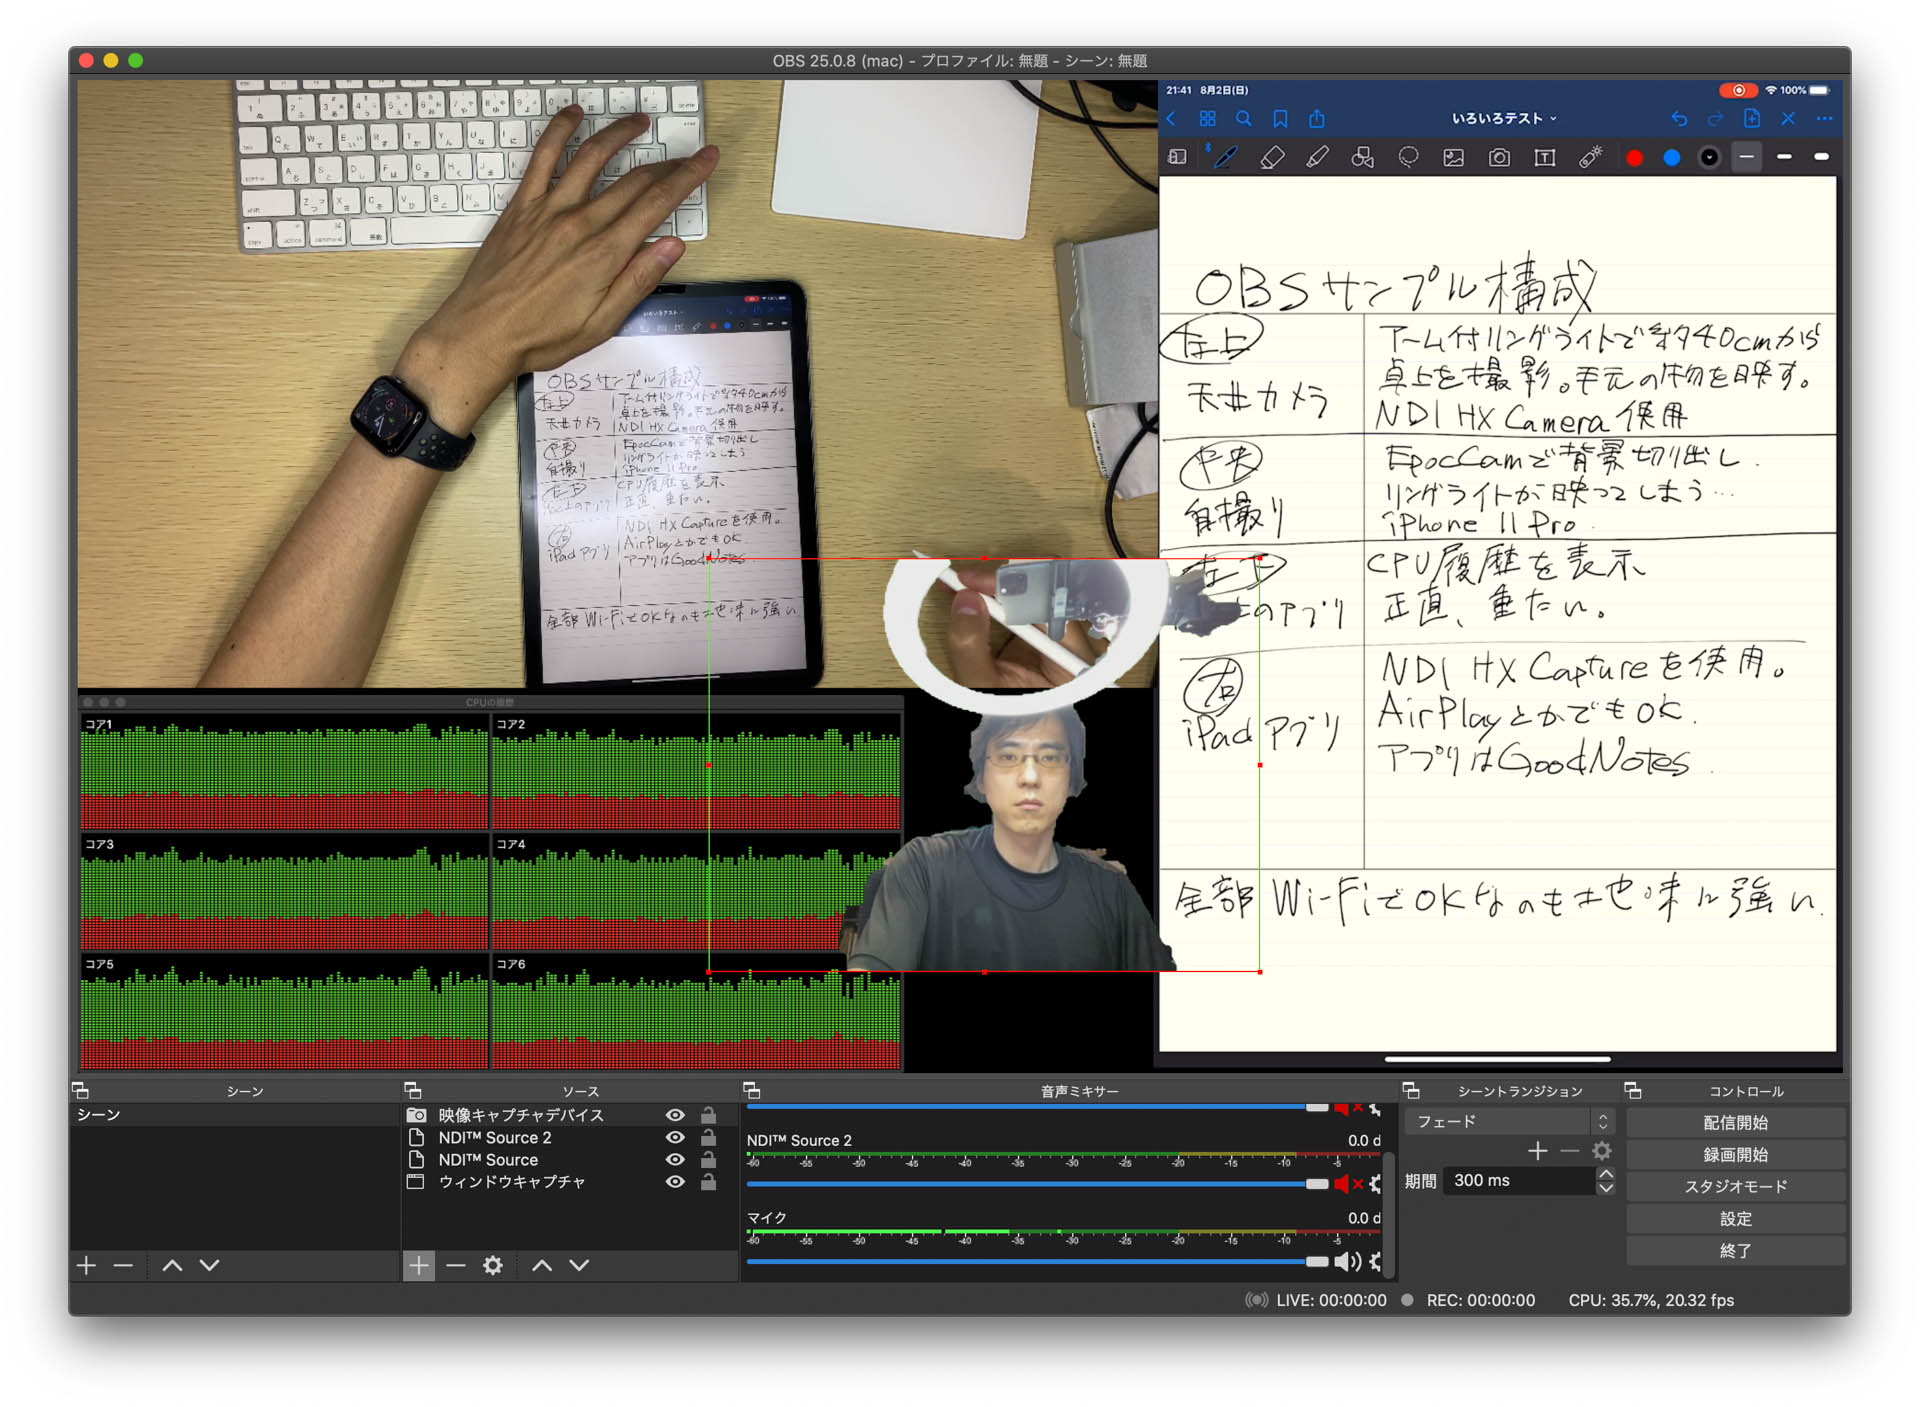Add a scene transition with plus
The height and width of the screenshot is (1407, 1920).
pyautogui.click(x=1538, y=1151)
